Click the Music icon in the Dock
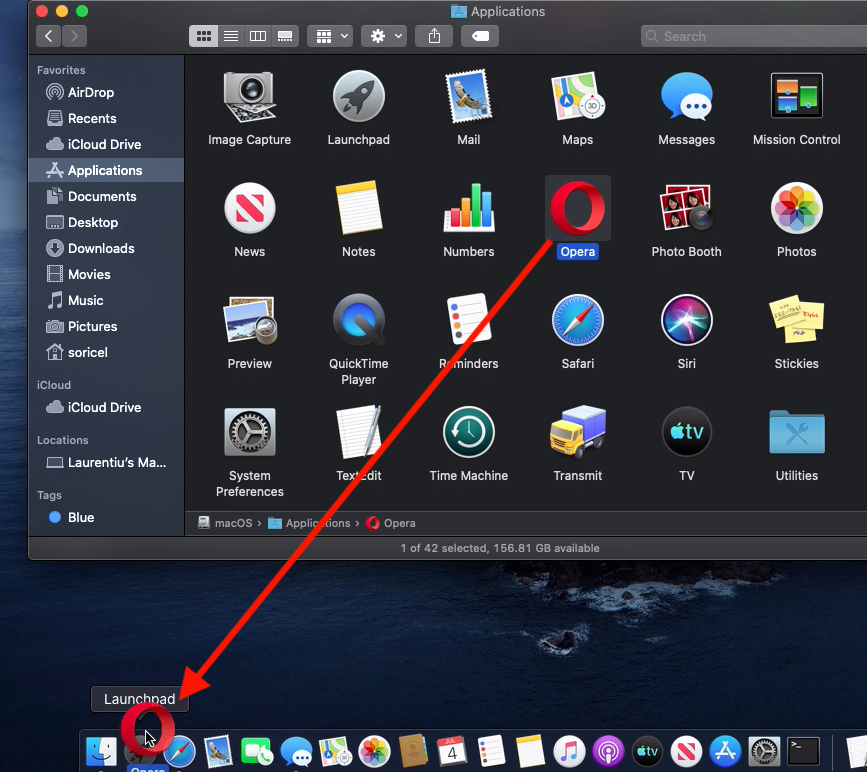Screen dimensions: 867x772 [x=569, y=751]
